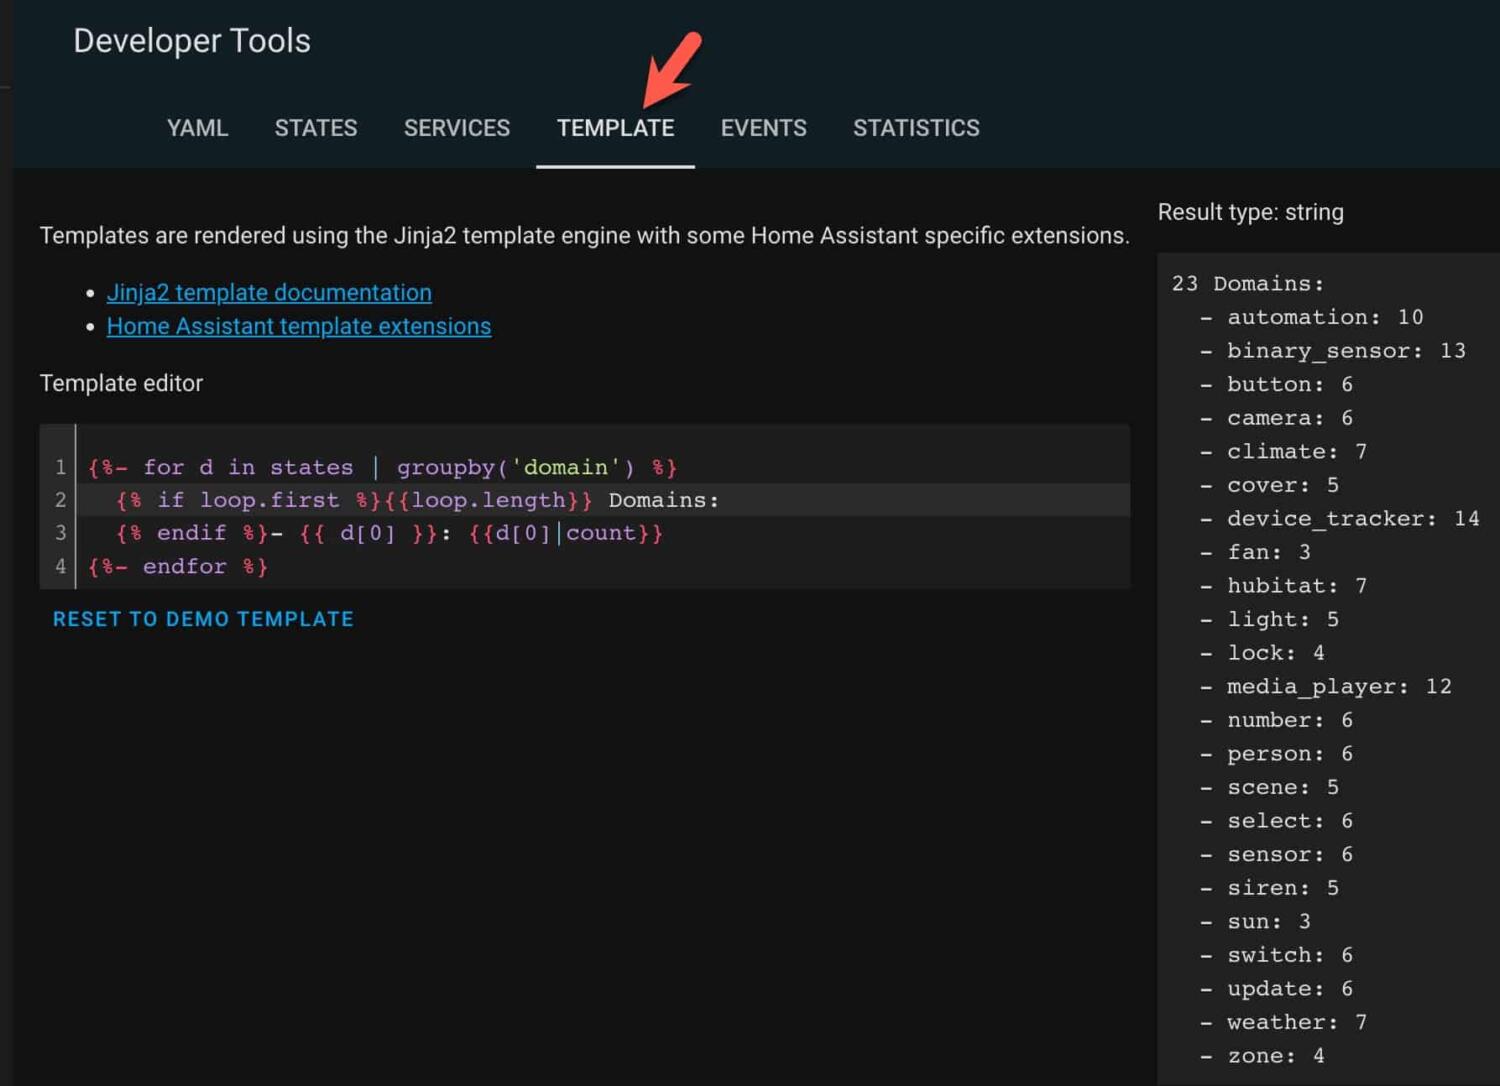Place cursor on line 1 of the template
This screenshot has width=1500, height=1086.
pos(380,466)
